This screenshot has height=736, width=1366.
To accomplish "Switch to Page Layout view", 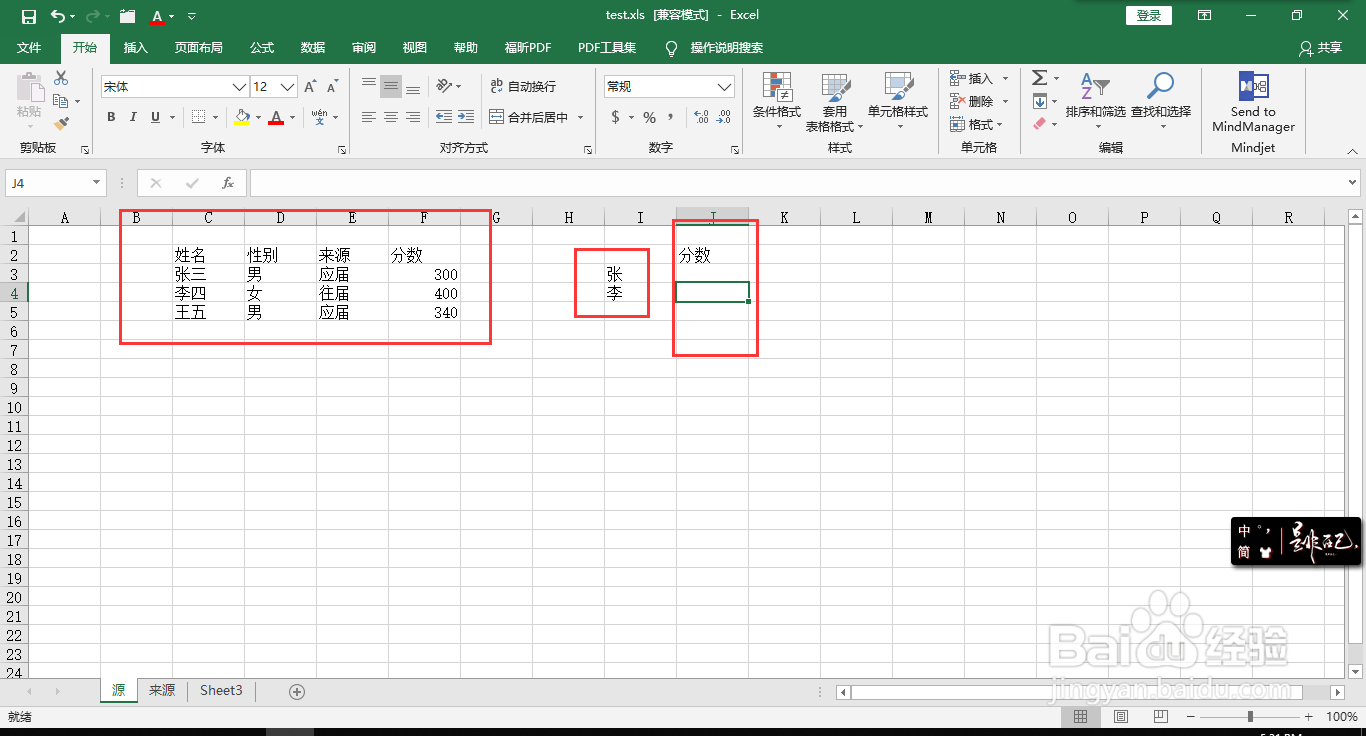I will (1121, 717).
